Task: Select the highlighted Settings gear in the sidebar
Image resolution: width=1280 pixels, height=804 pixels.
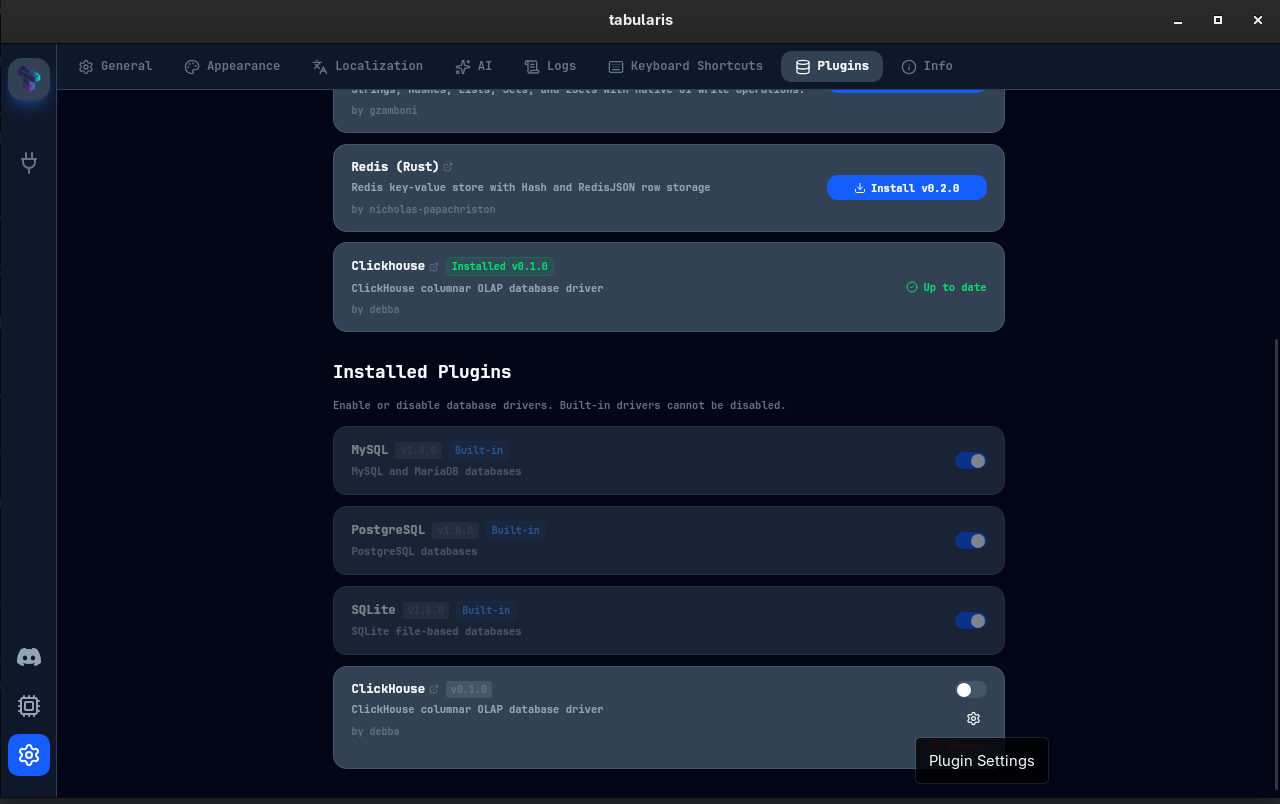Action: click(29, 755)
